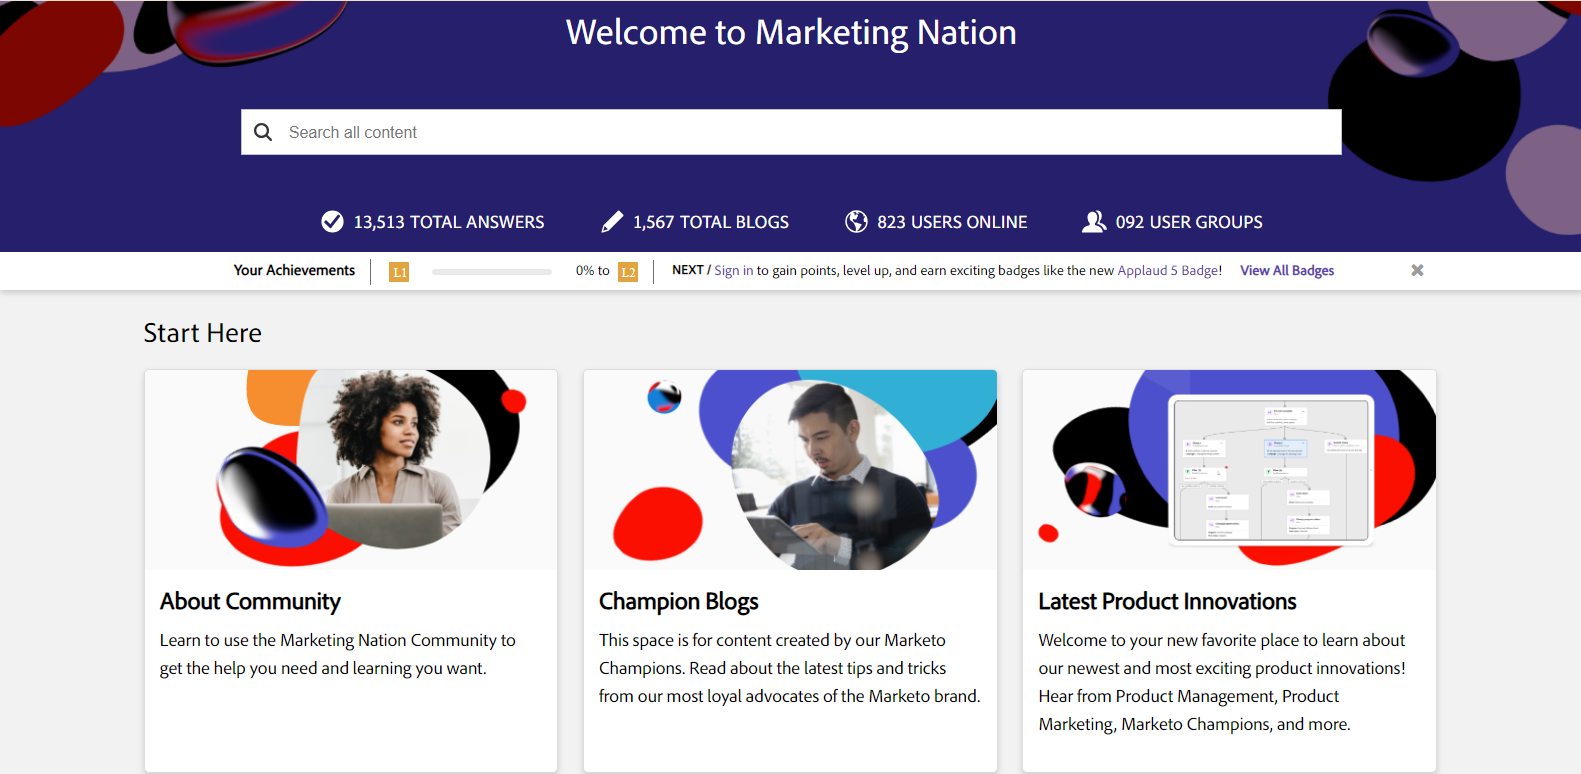
Task: Click the L2 level badge icon
Action: (x=628, y=272)
